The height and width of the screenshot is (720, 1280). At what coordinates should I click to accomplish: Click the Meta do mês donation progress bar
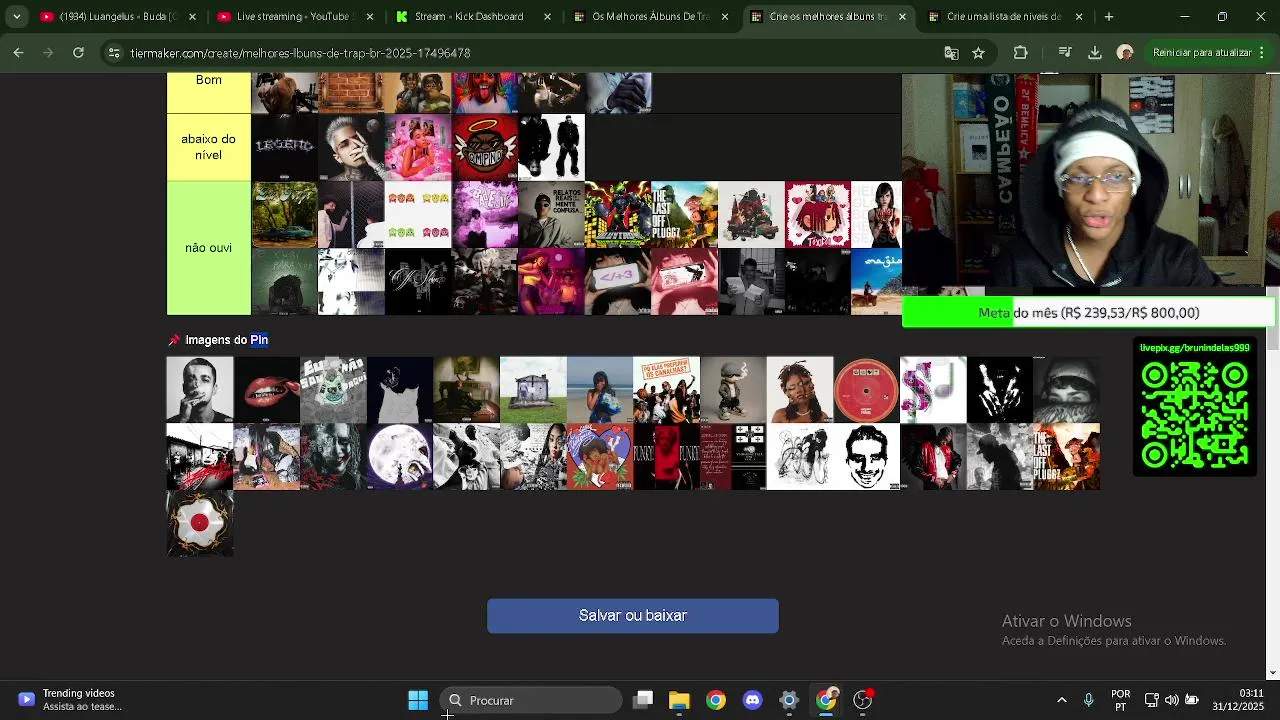tap(1089, 313)
